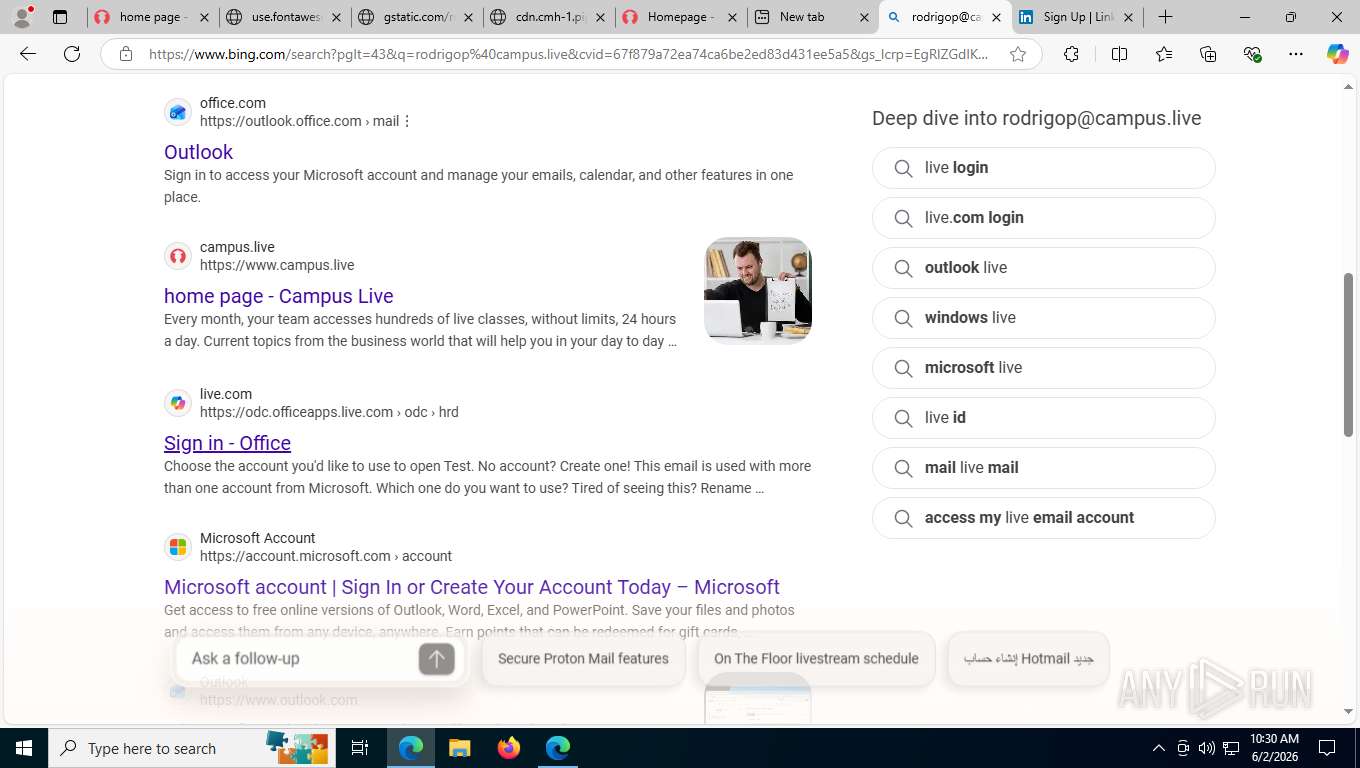1360x768 pixels.
Task: Open options dots beside outlook.office.com result
Action: [407, 121]
